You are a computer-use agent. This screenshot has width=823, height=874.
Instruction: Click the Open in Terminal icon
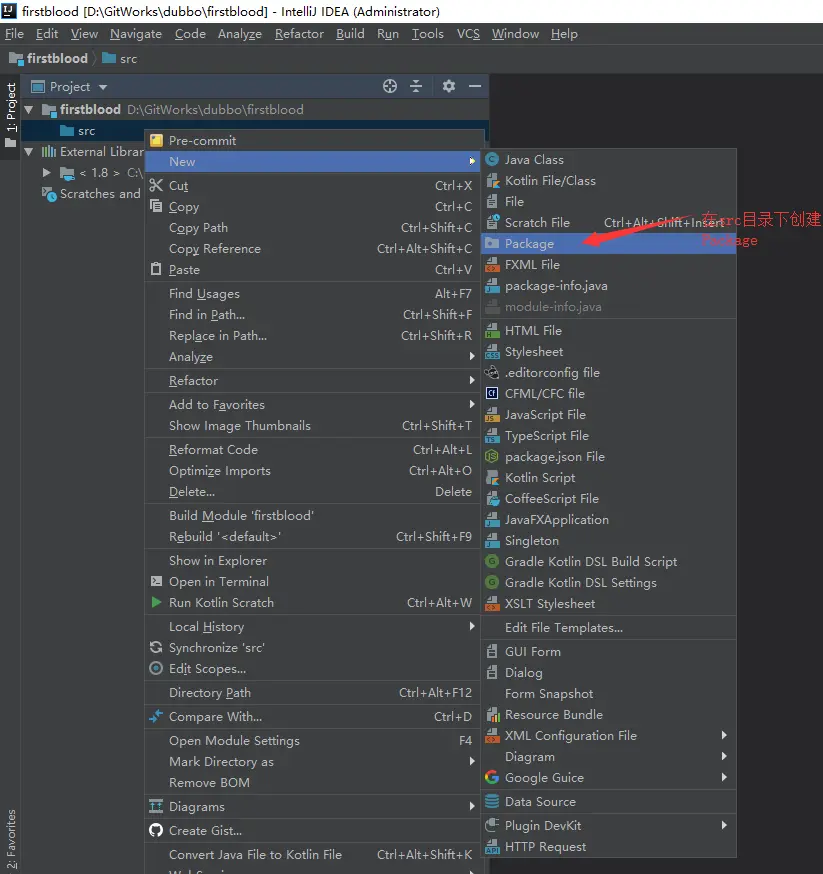point(157,581)
